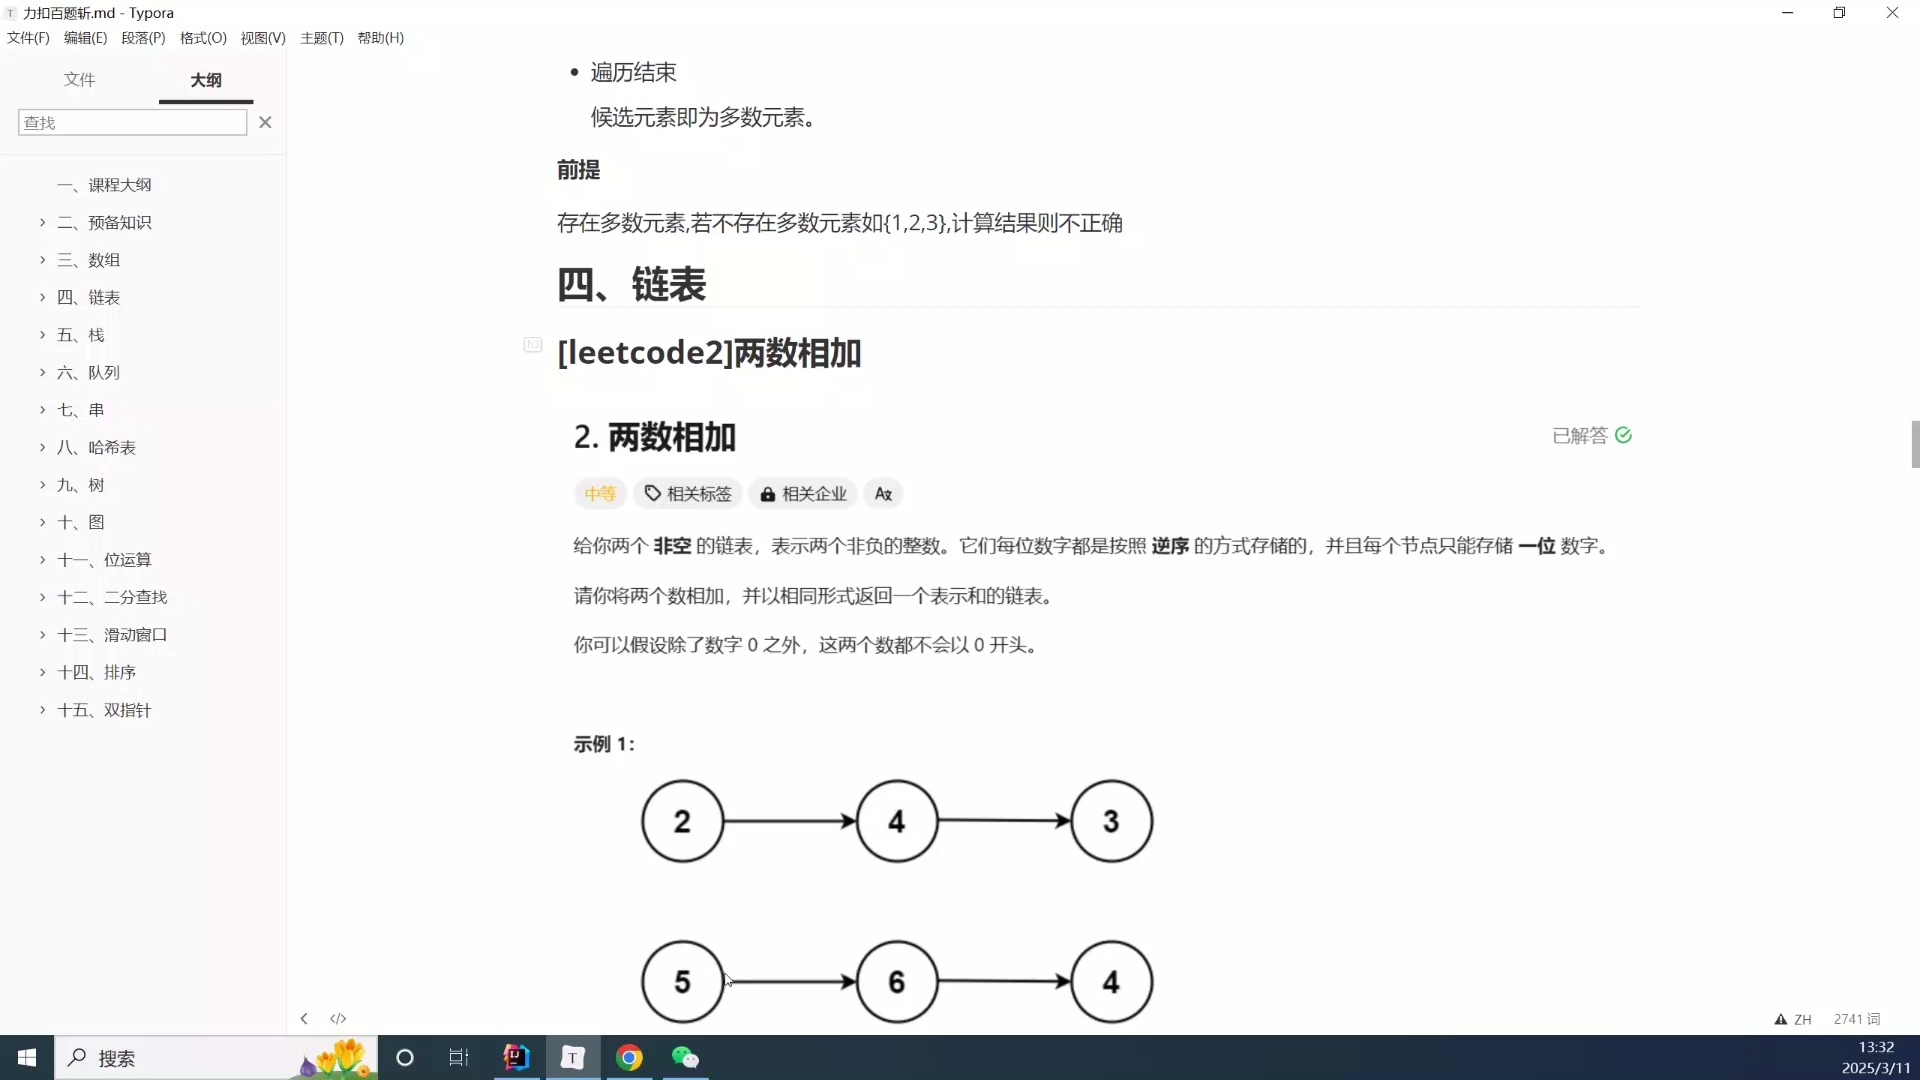Viewport: 1920px width, 1080px height.
Task: Expand the 十三、滑动窗口 outline section
Action: pyautogui.click(x=41, y=634)
